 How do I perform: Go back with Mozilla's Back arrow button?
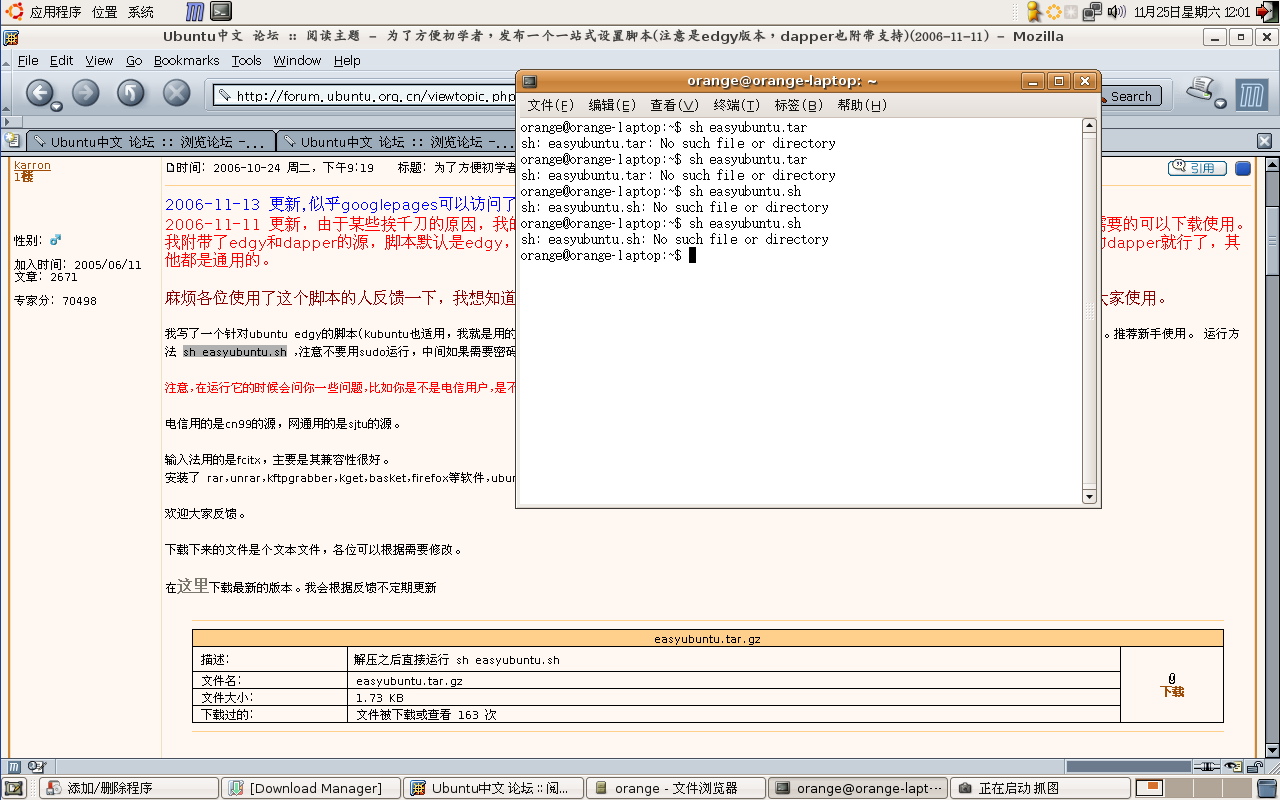pyautogui.click(x=38, y=93)
